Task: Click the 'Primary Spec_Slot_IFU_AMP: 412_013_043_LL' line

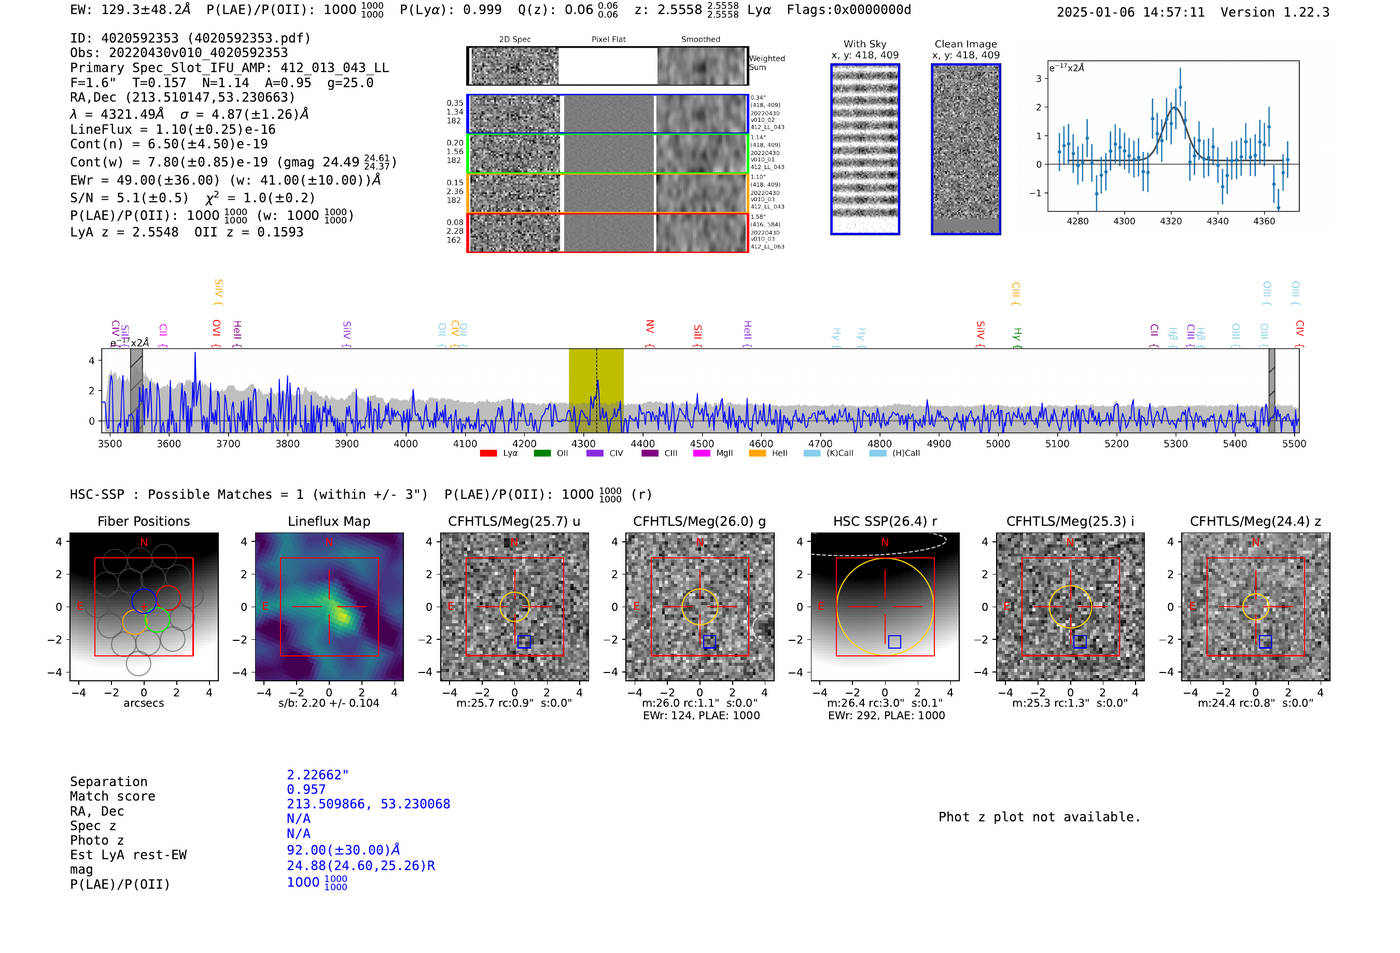Action: click(230, 68)
